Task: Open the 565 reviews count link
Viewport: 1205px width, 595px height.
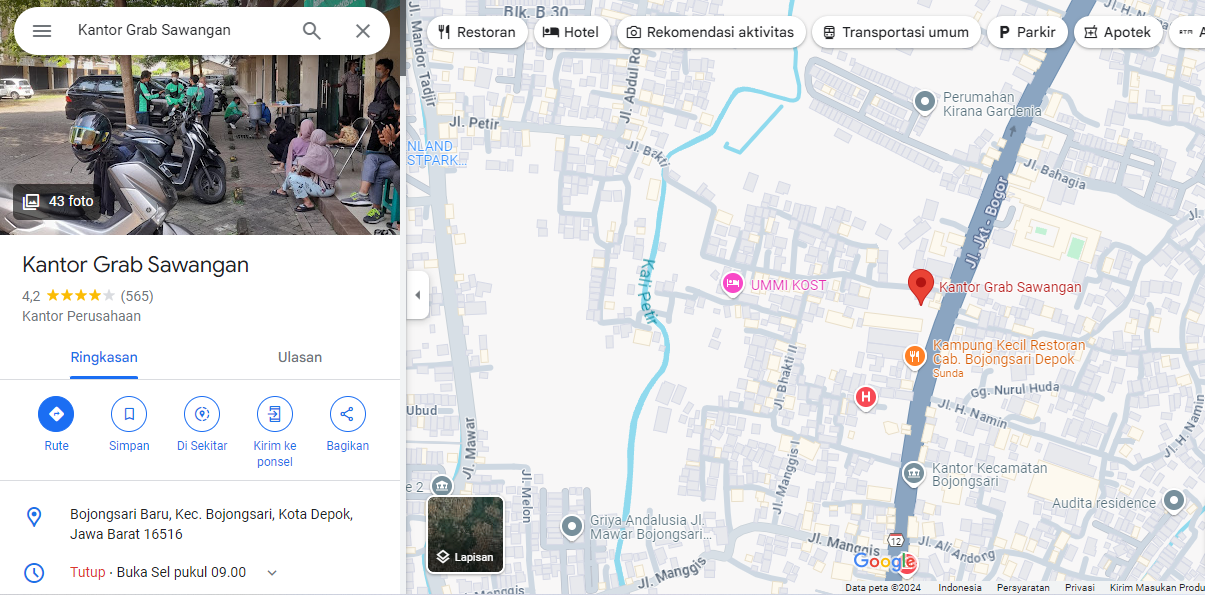Action: point(137,296)
